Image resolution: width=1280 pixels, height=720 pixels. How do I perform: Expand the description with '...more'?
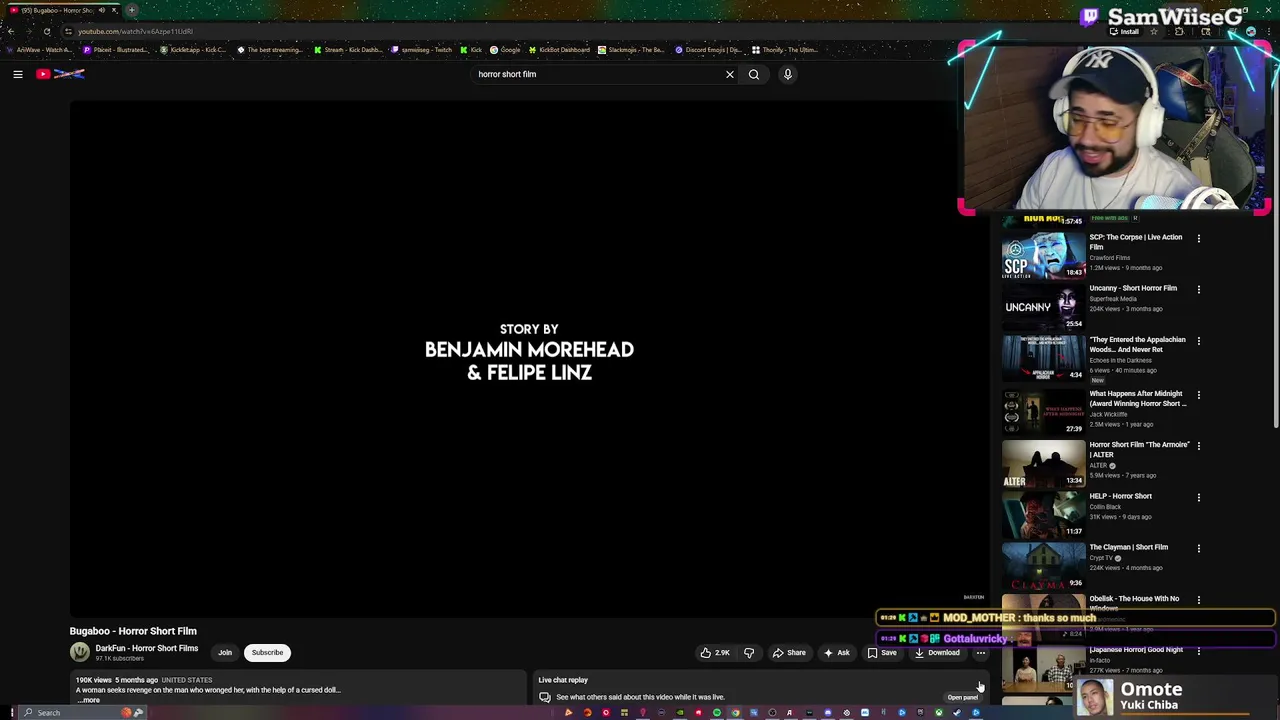point(89,700)
